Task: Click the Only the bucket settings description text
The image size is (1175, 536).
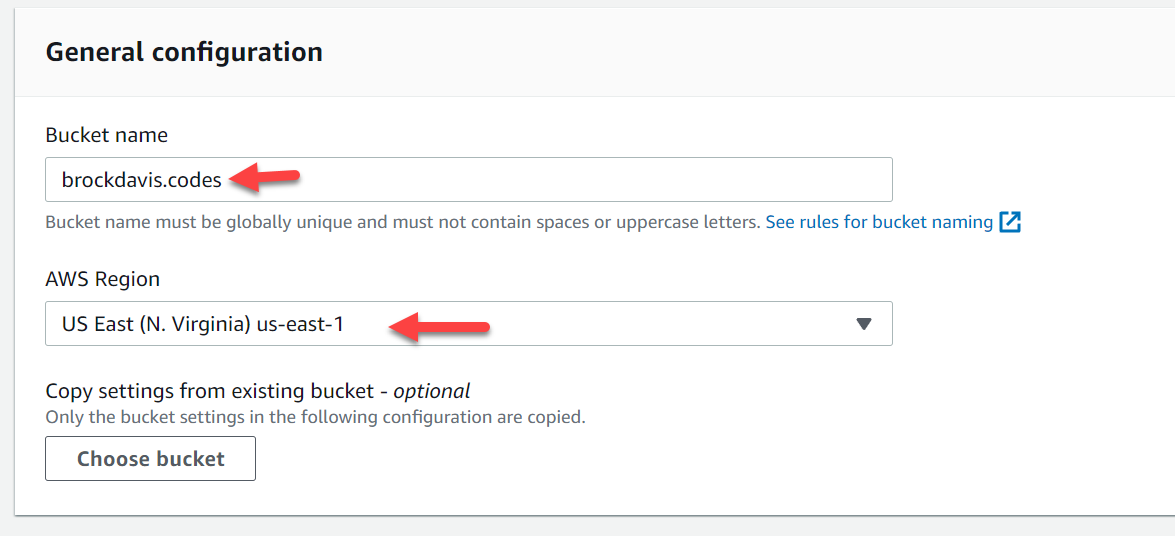Action: pyautogui.click(x=315, y=418)
